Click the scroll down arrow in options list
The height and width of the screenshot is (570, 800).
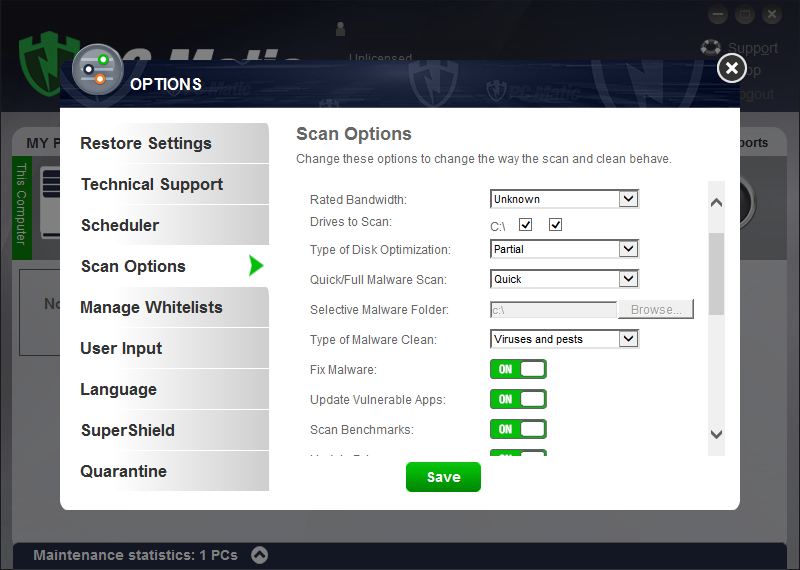[716, 434]
